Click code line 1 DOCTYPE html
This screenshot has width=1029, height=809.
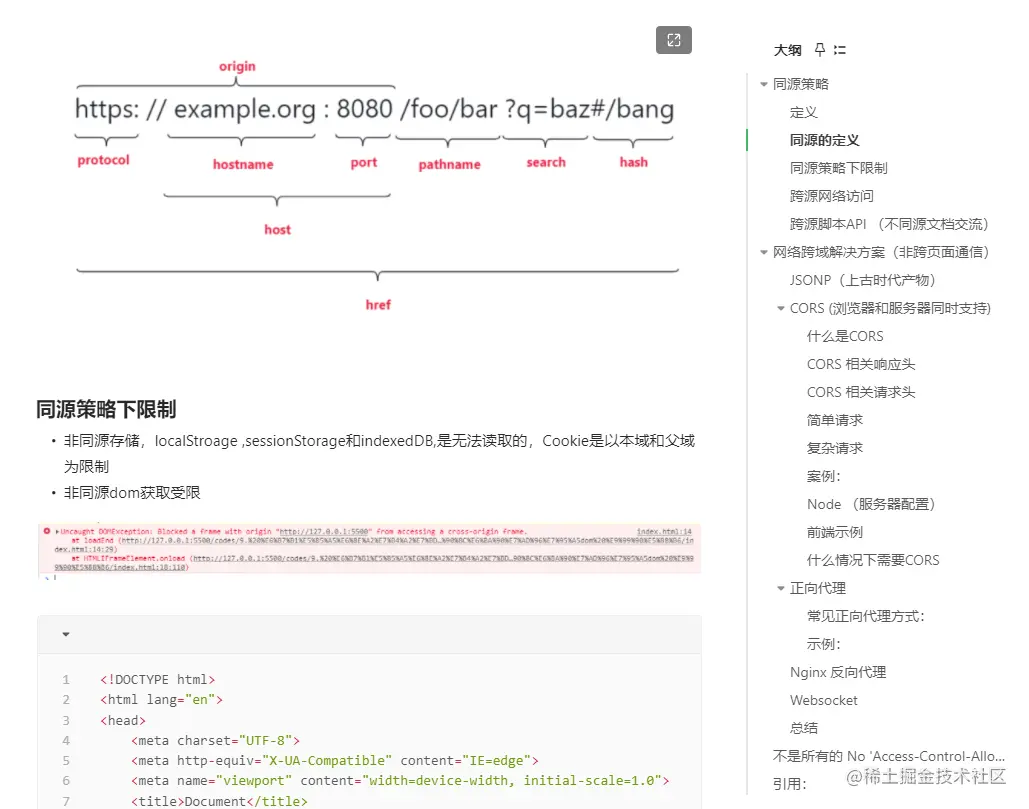[x=158, y=680]
